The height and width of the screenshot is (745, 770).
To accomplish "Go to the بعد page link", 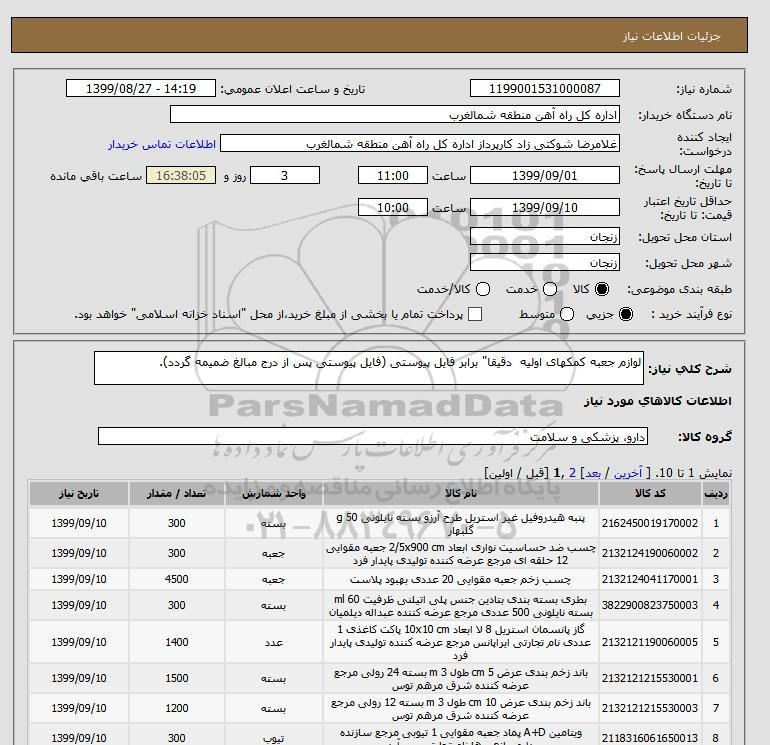I will (x=593, y=473).
